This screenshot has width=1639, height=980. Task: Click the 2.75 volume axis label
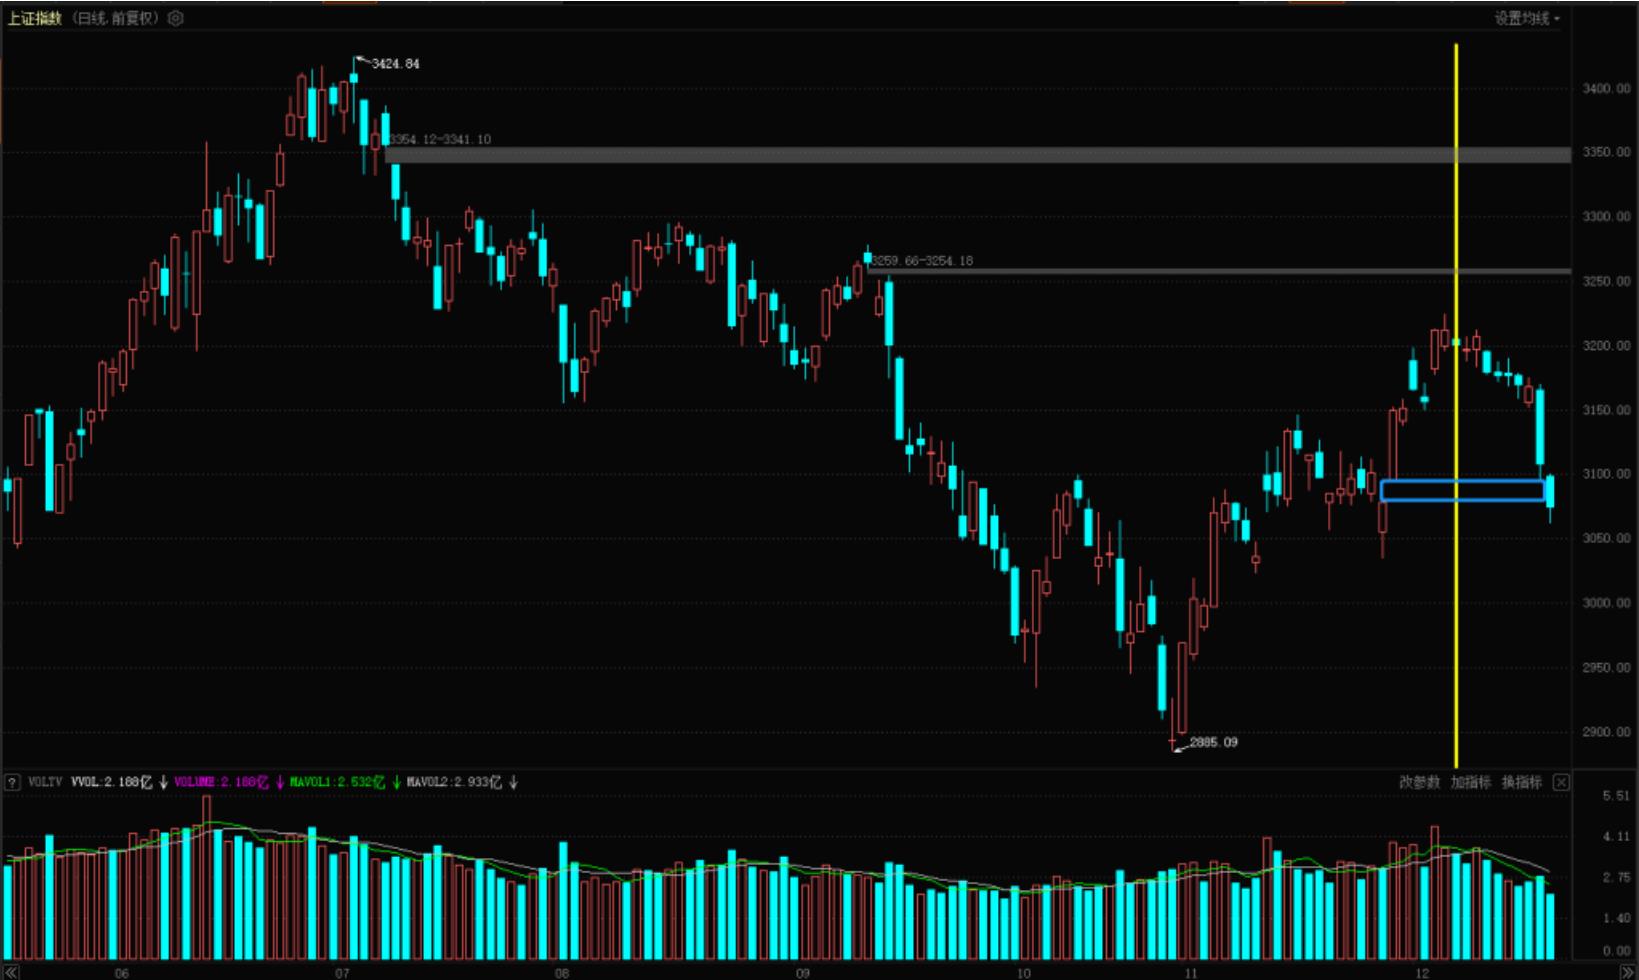pyautogui.click(x=1616, y=877)
